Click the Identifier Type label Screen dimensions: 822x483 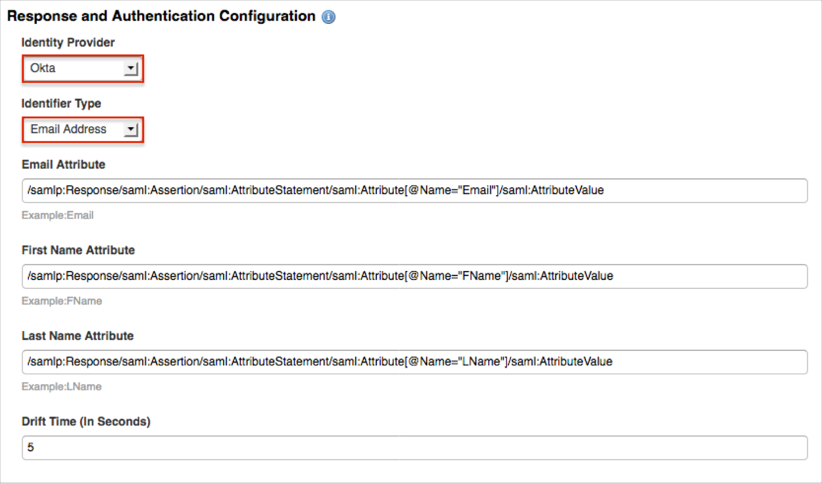click(x=61, y=104)
